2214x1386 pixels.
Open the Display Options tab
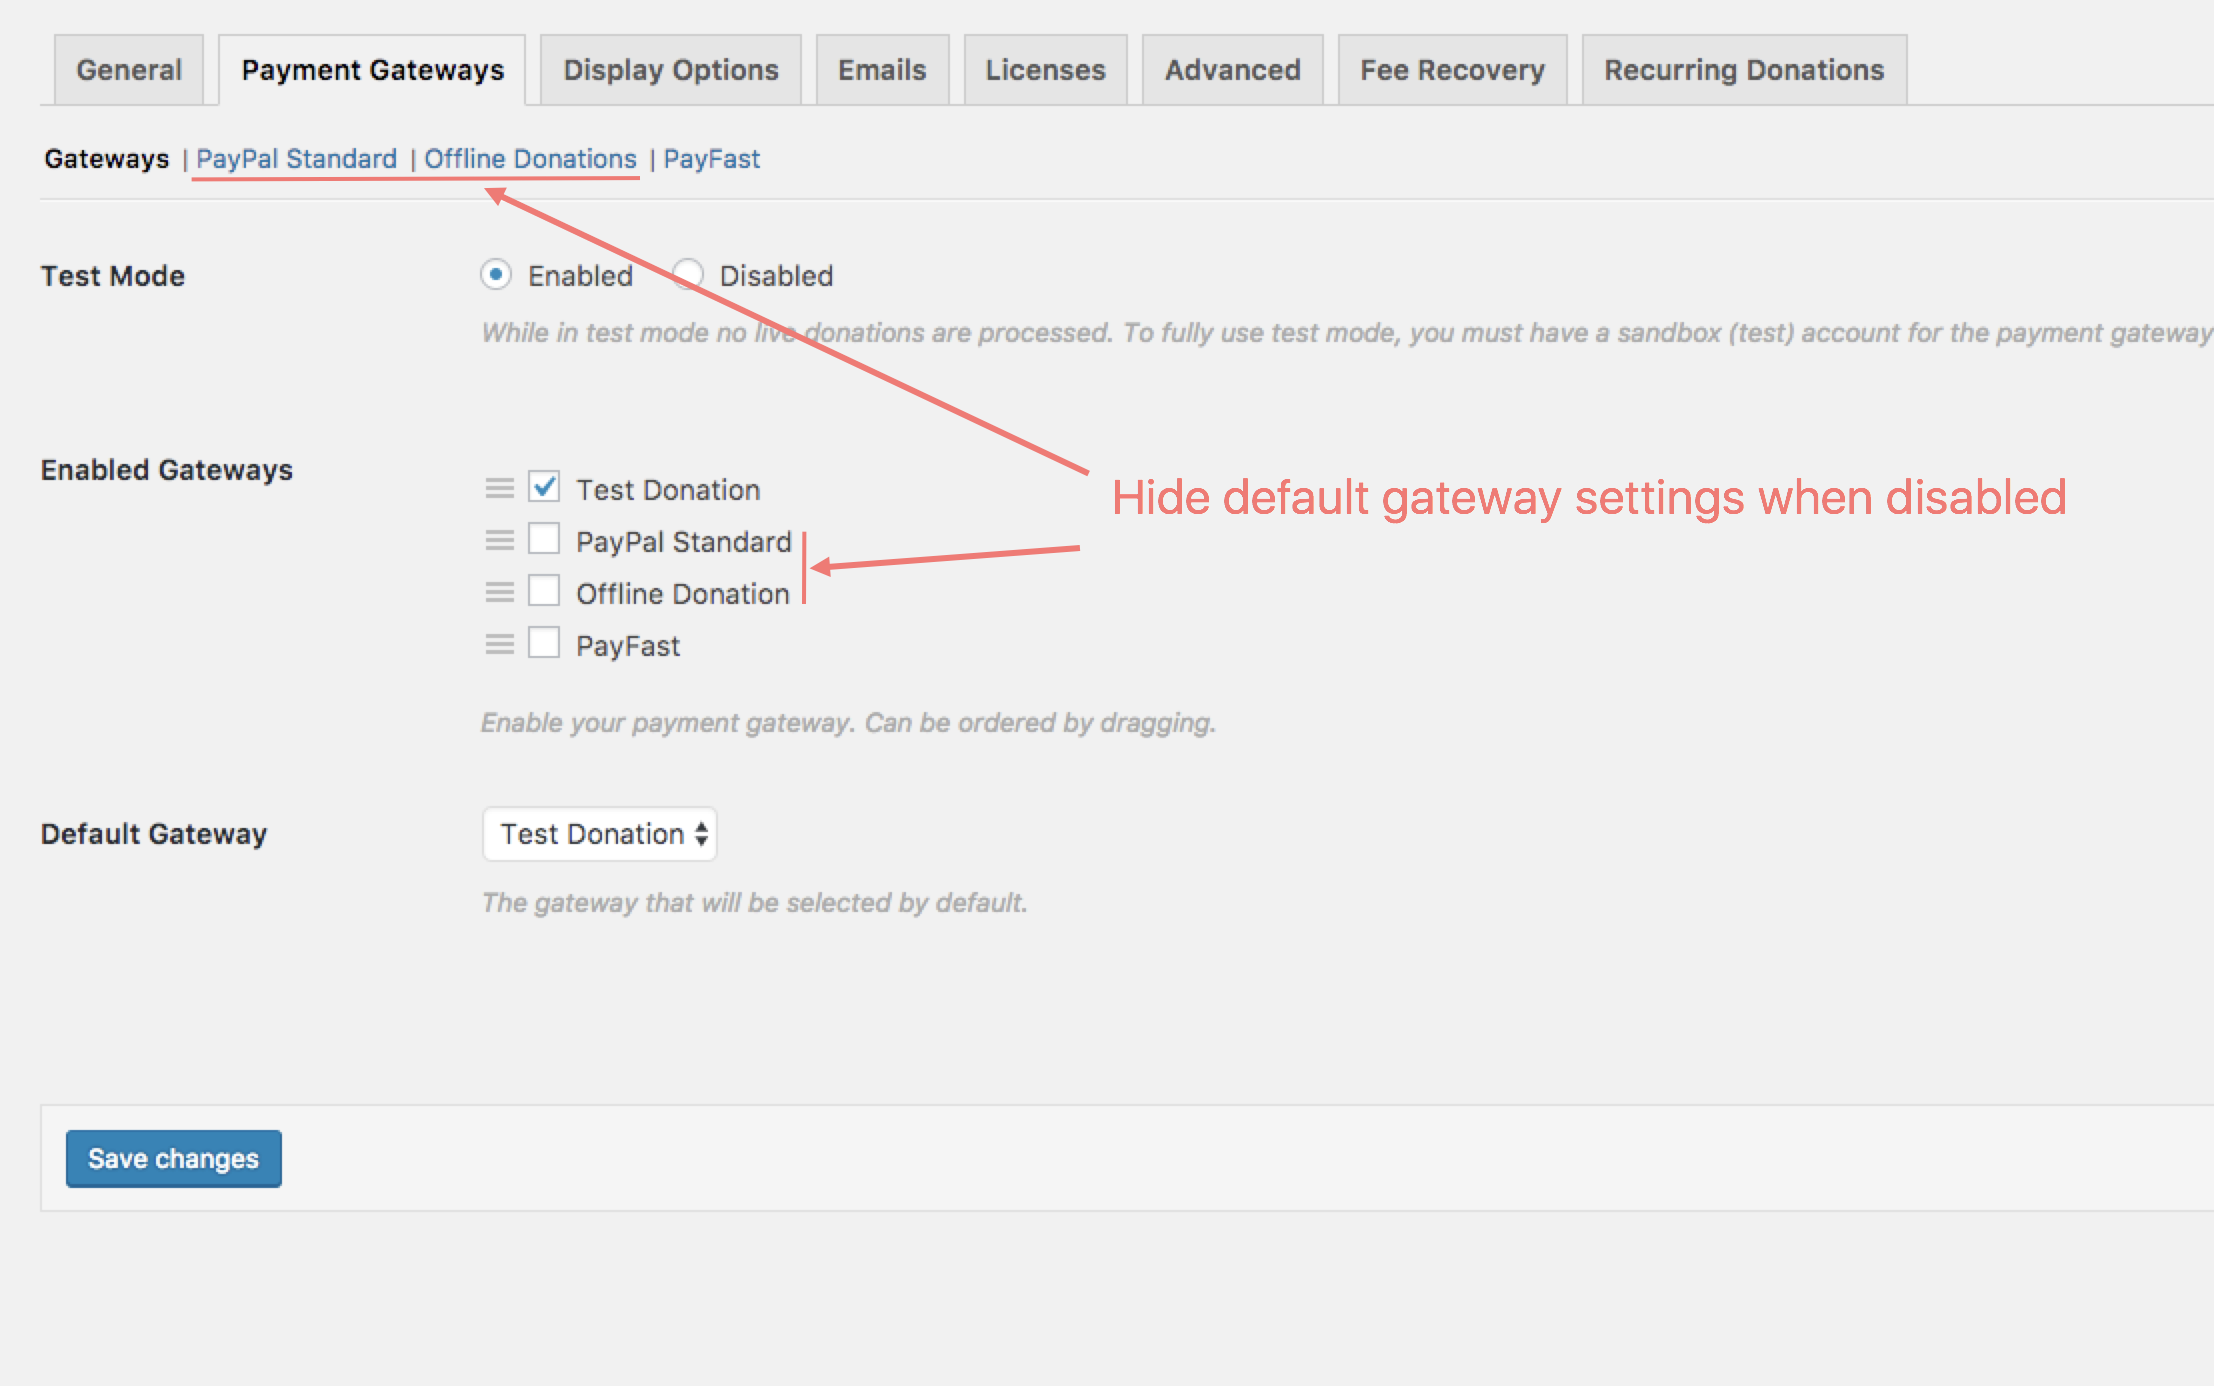[x=670, y=69]
